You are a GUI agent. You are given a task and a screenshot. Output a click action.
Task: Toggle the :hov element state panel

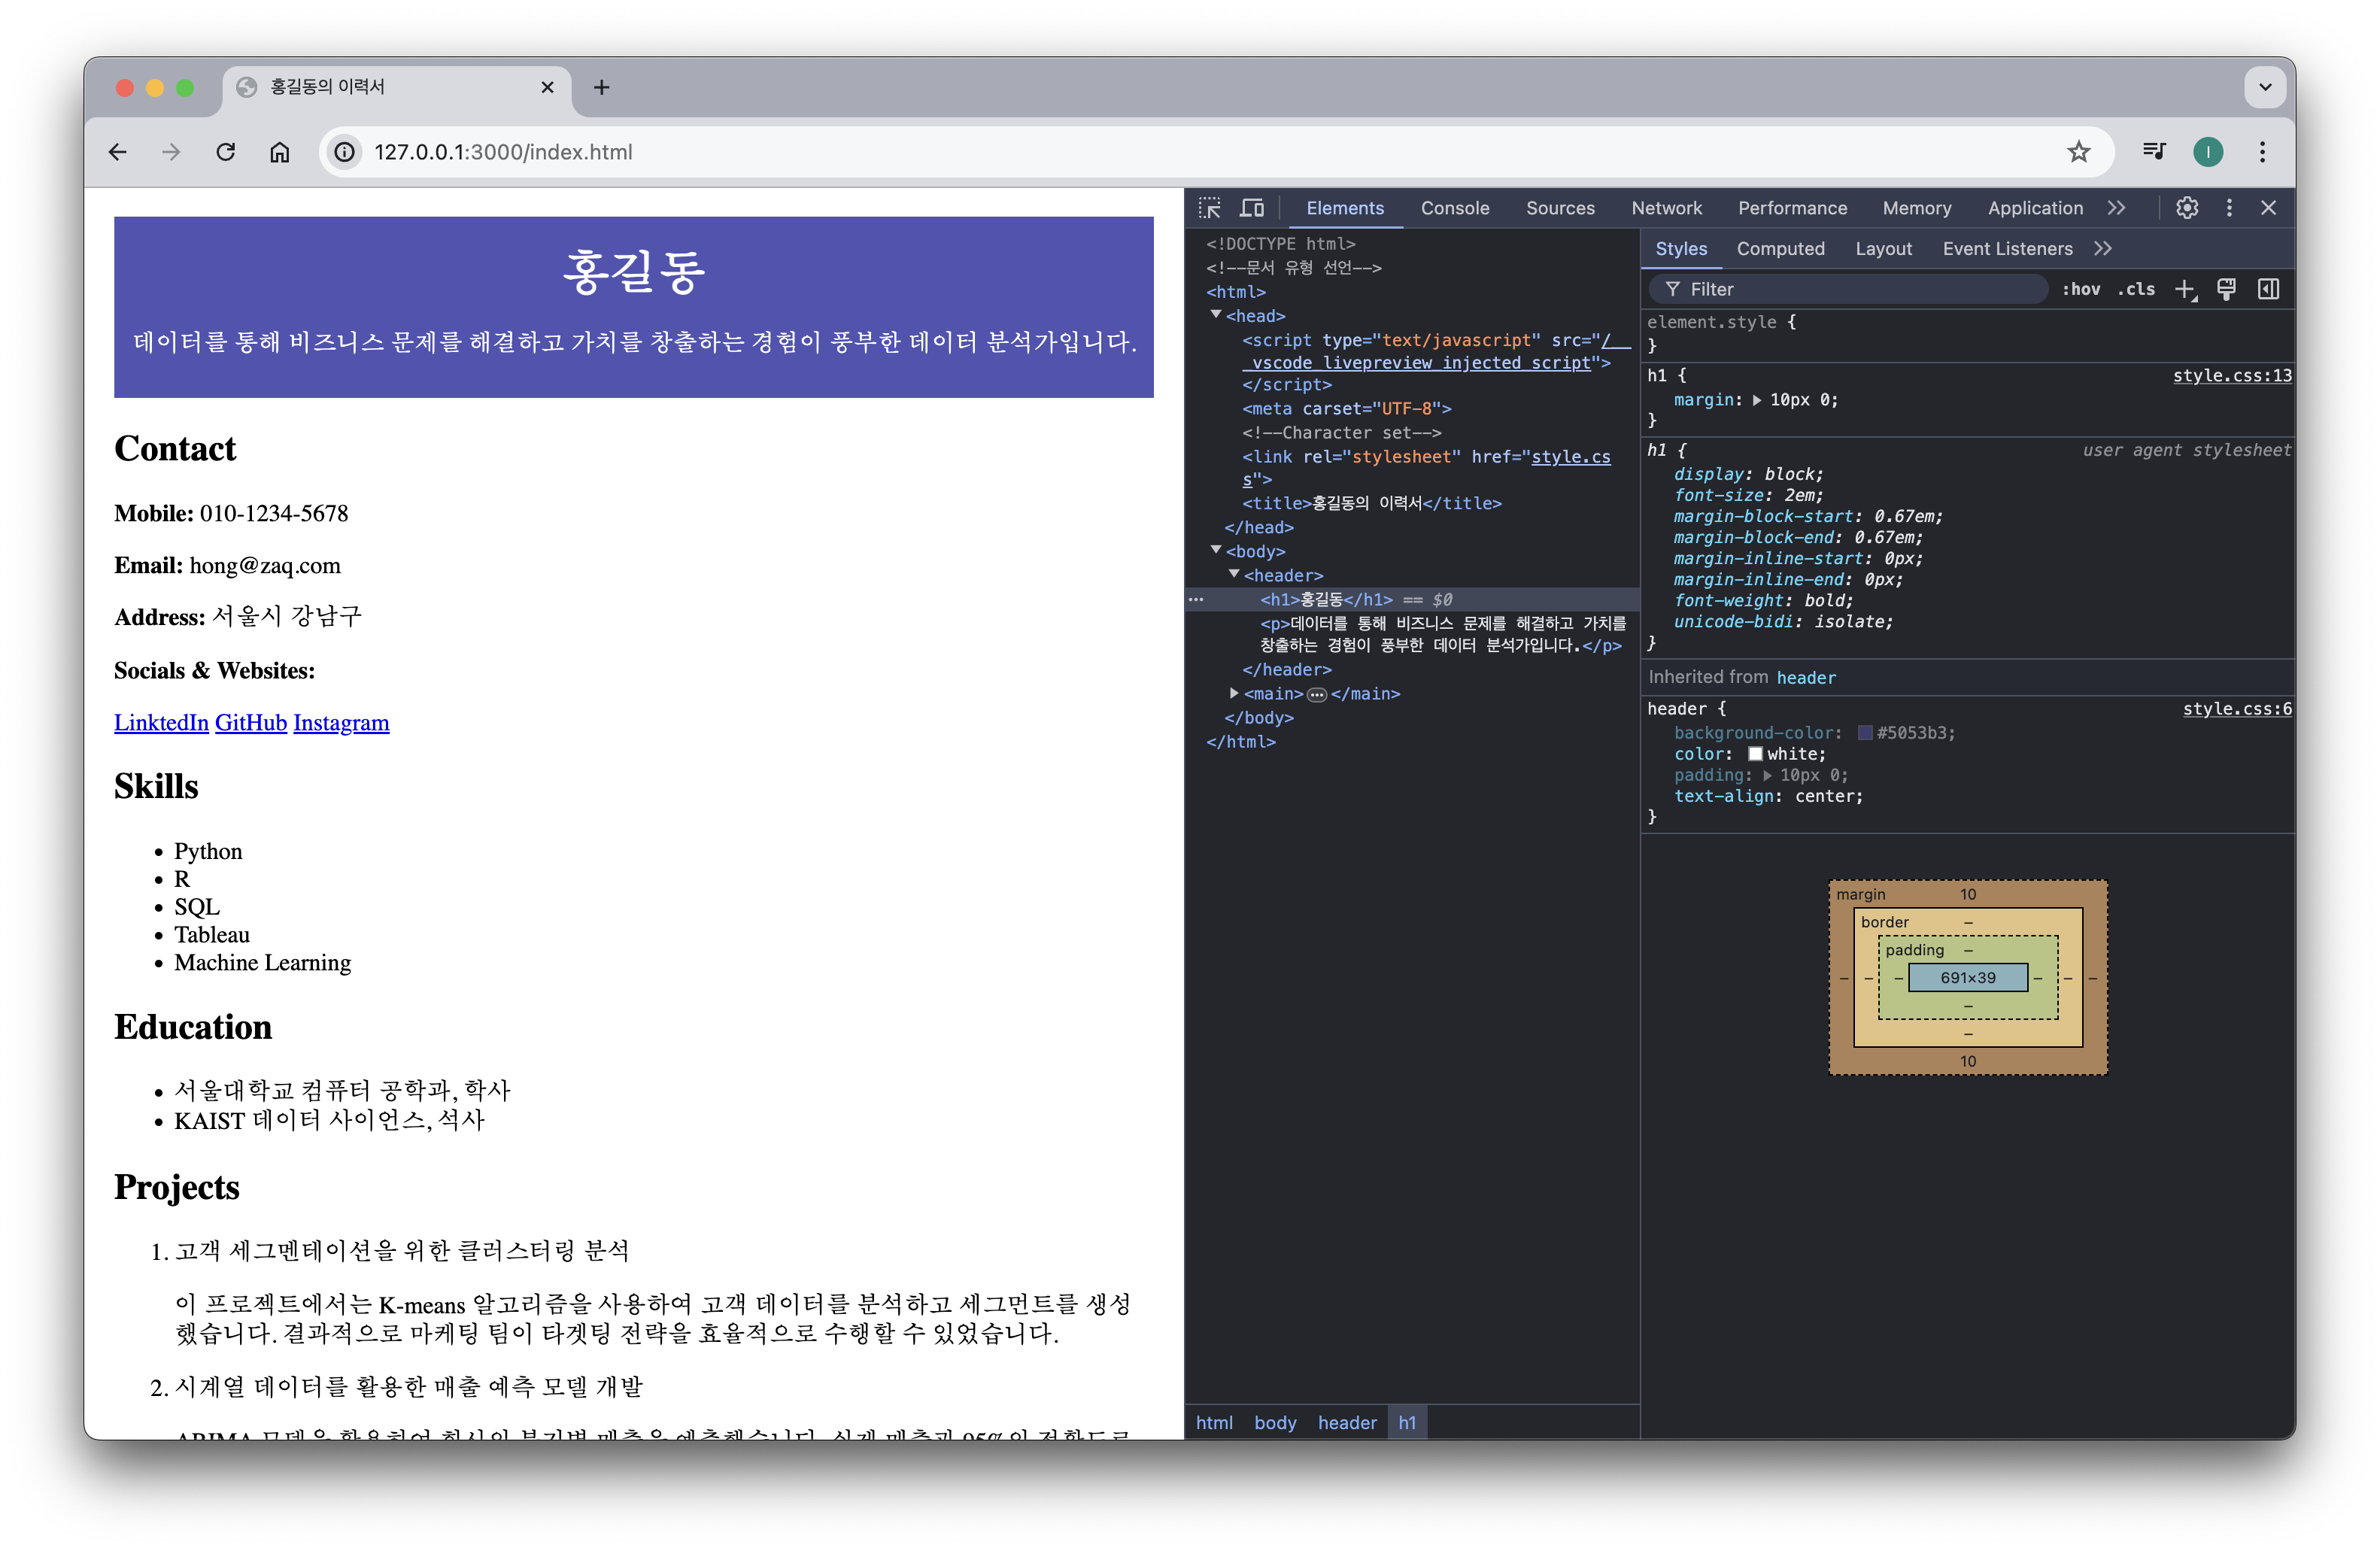point(2081,289)
